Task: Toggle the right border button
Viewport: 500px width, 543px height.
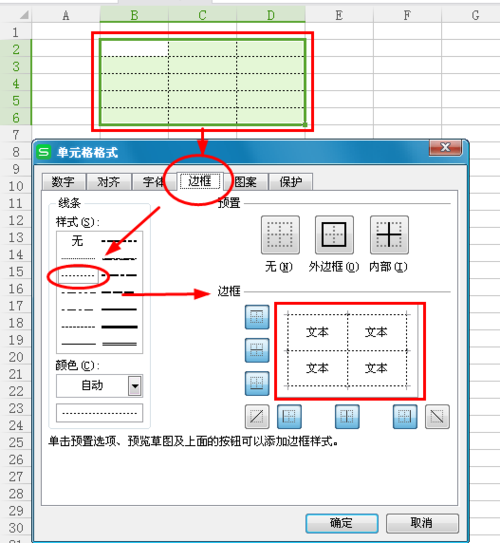Action: 405,417
